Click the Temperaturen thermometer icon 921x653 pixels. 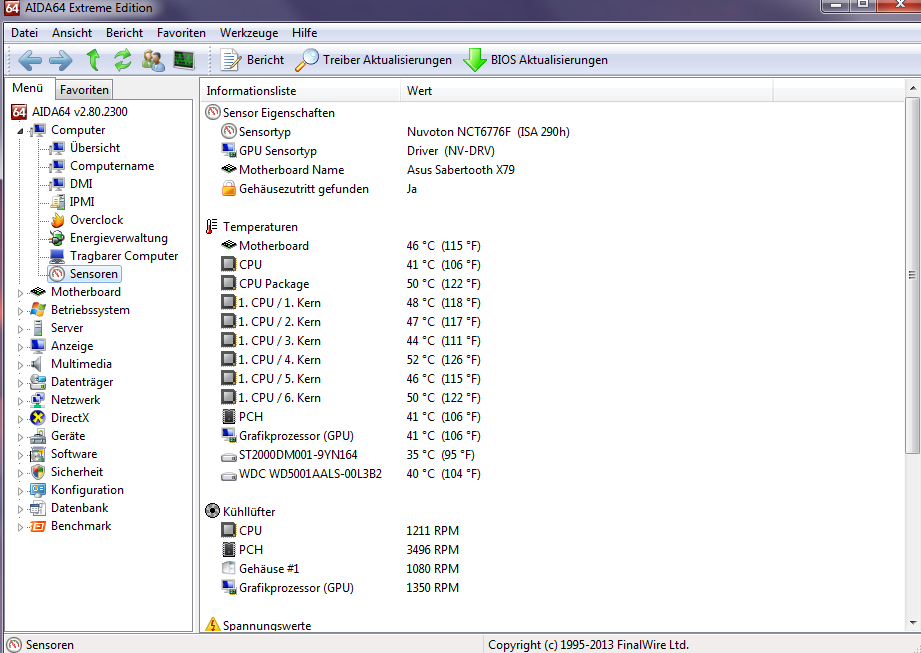pyautogui.click(x=212, y=227)
